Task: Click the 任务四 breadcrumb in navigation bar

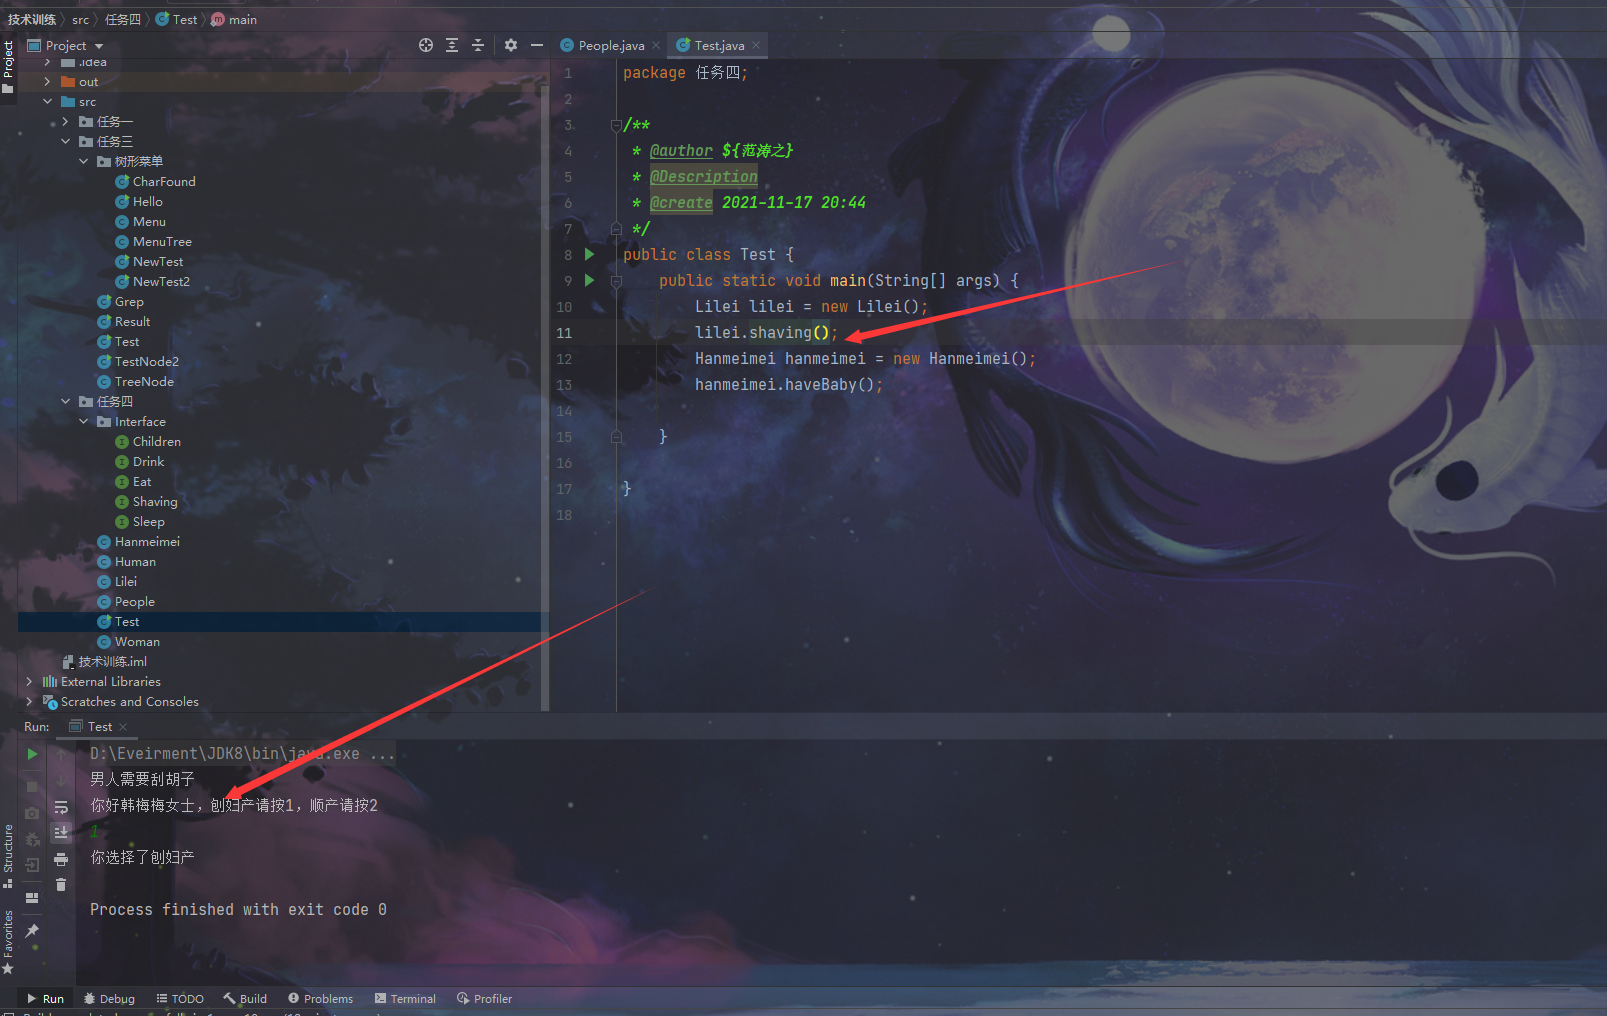Action: click(123, 19)
